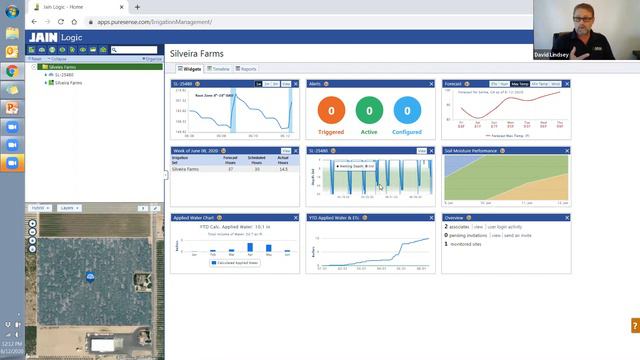Open the Organize dropdown in tree panel

click(152, 59)
